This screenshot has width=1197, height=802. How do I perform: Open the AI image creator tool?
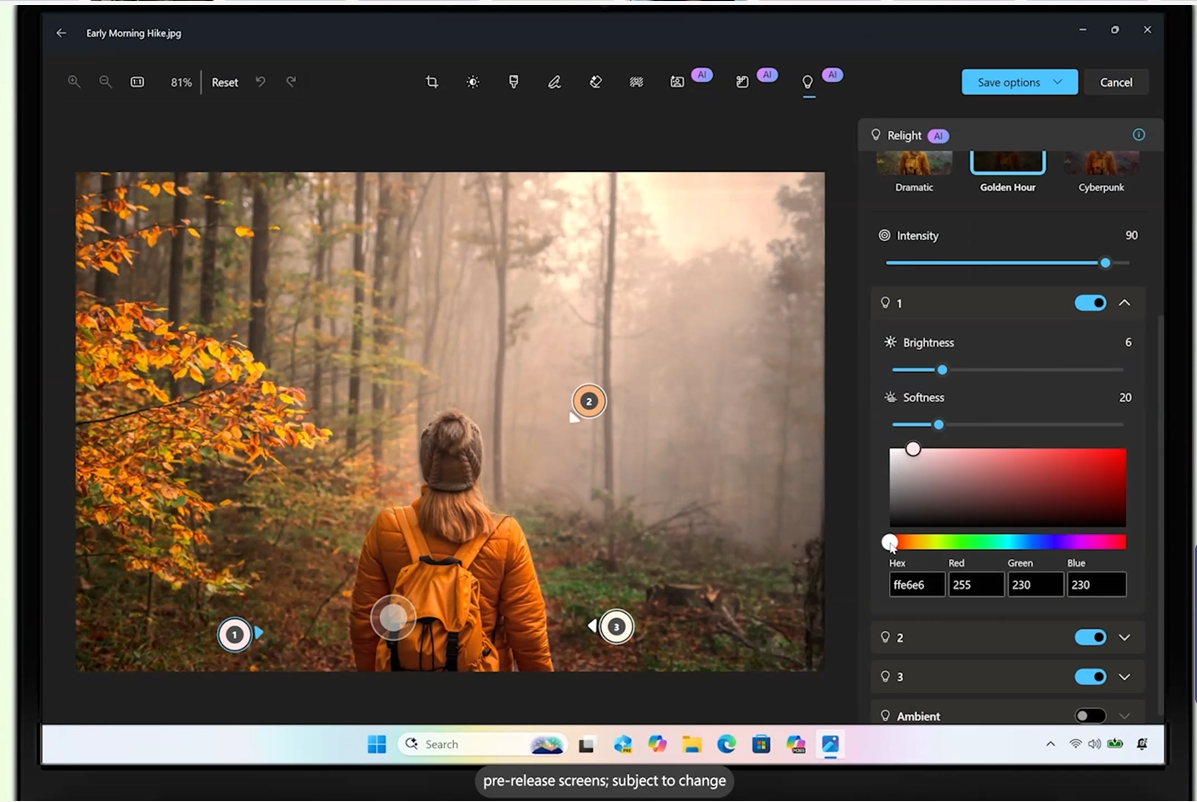click(677, 82)
